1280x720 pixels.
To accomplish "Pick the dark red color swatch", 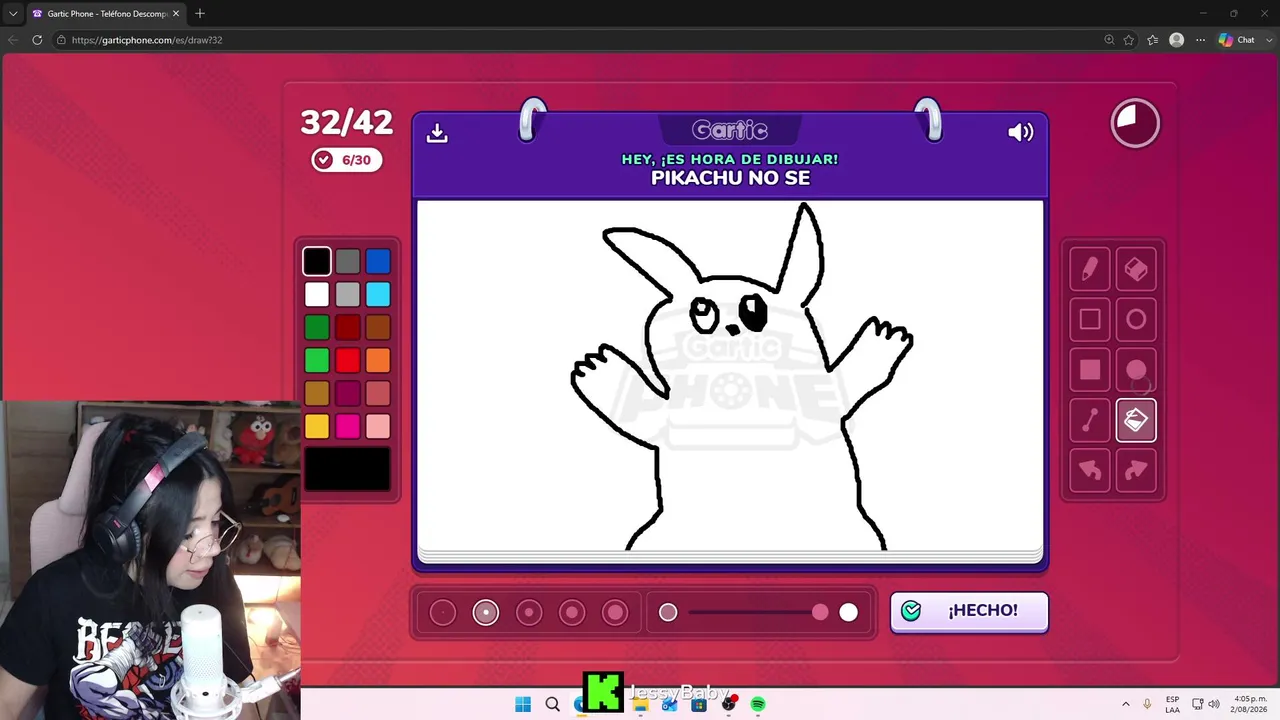I will [x=347, y=327].
